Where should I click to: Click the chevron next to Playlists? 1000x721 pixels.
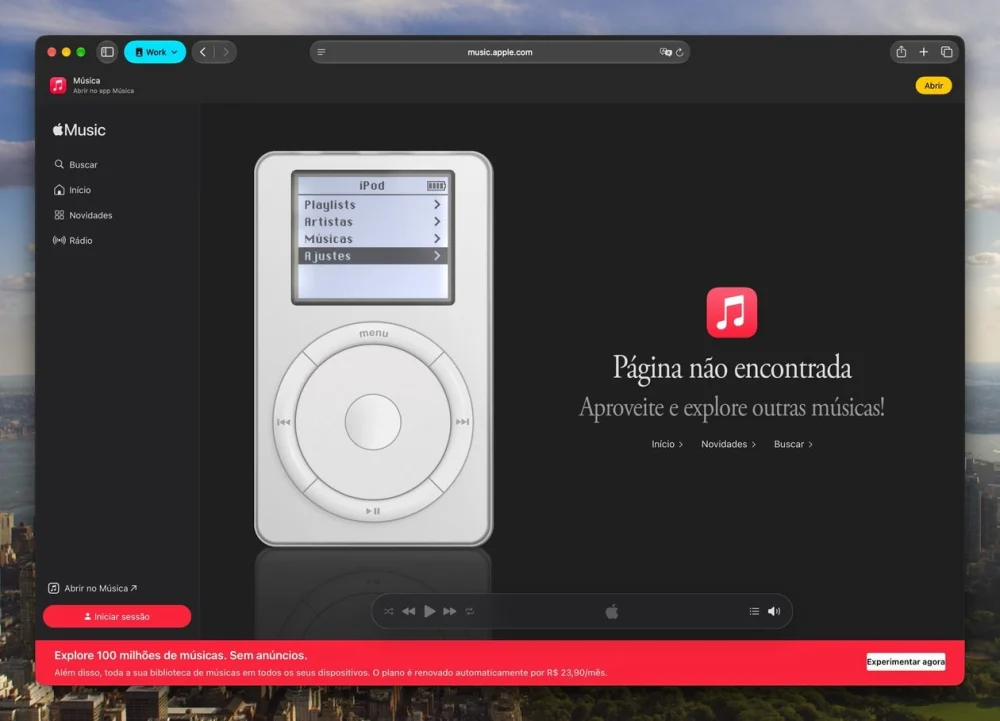[x=437, y=205]
